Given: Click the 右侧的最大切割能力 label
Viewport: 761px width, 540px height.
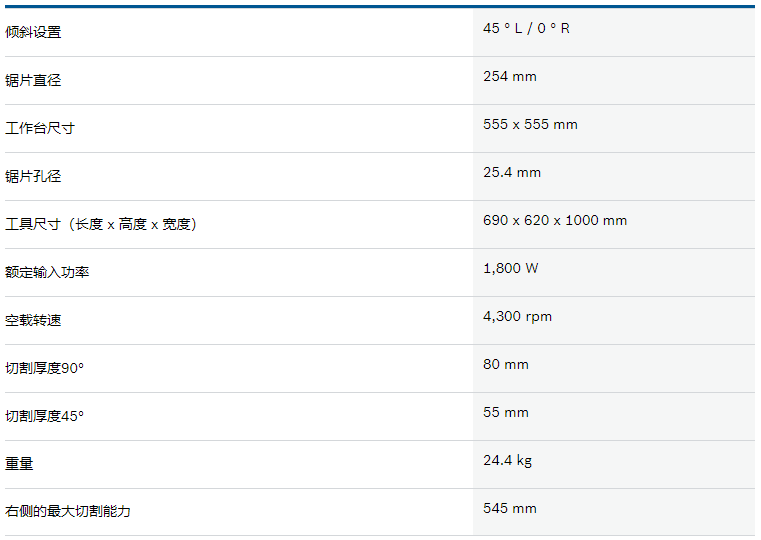Looking at the screenshot, I should 68,511.
